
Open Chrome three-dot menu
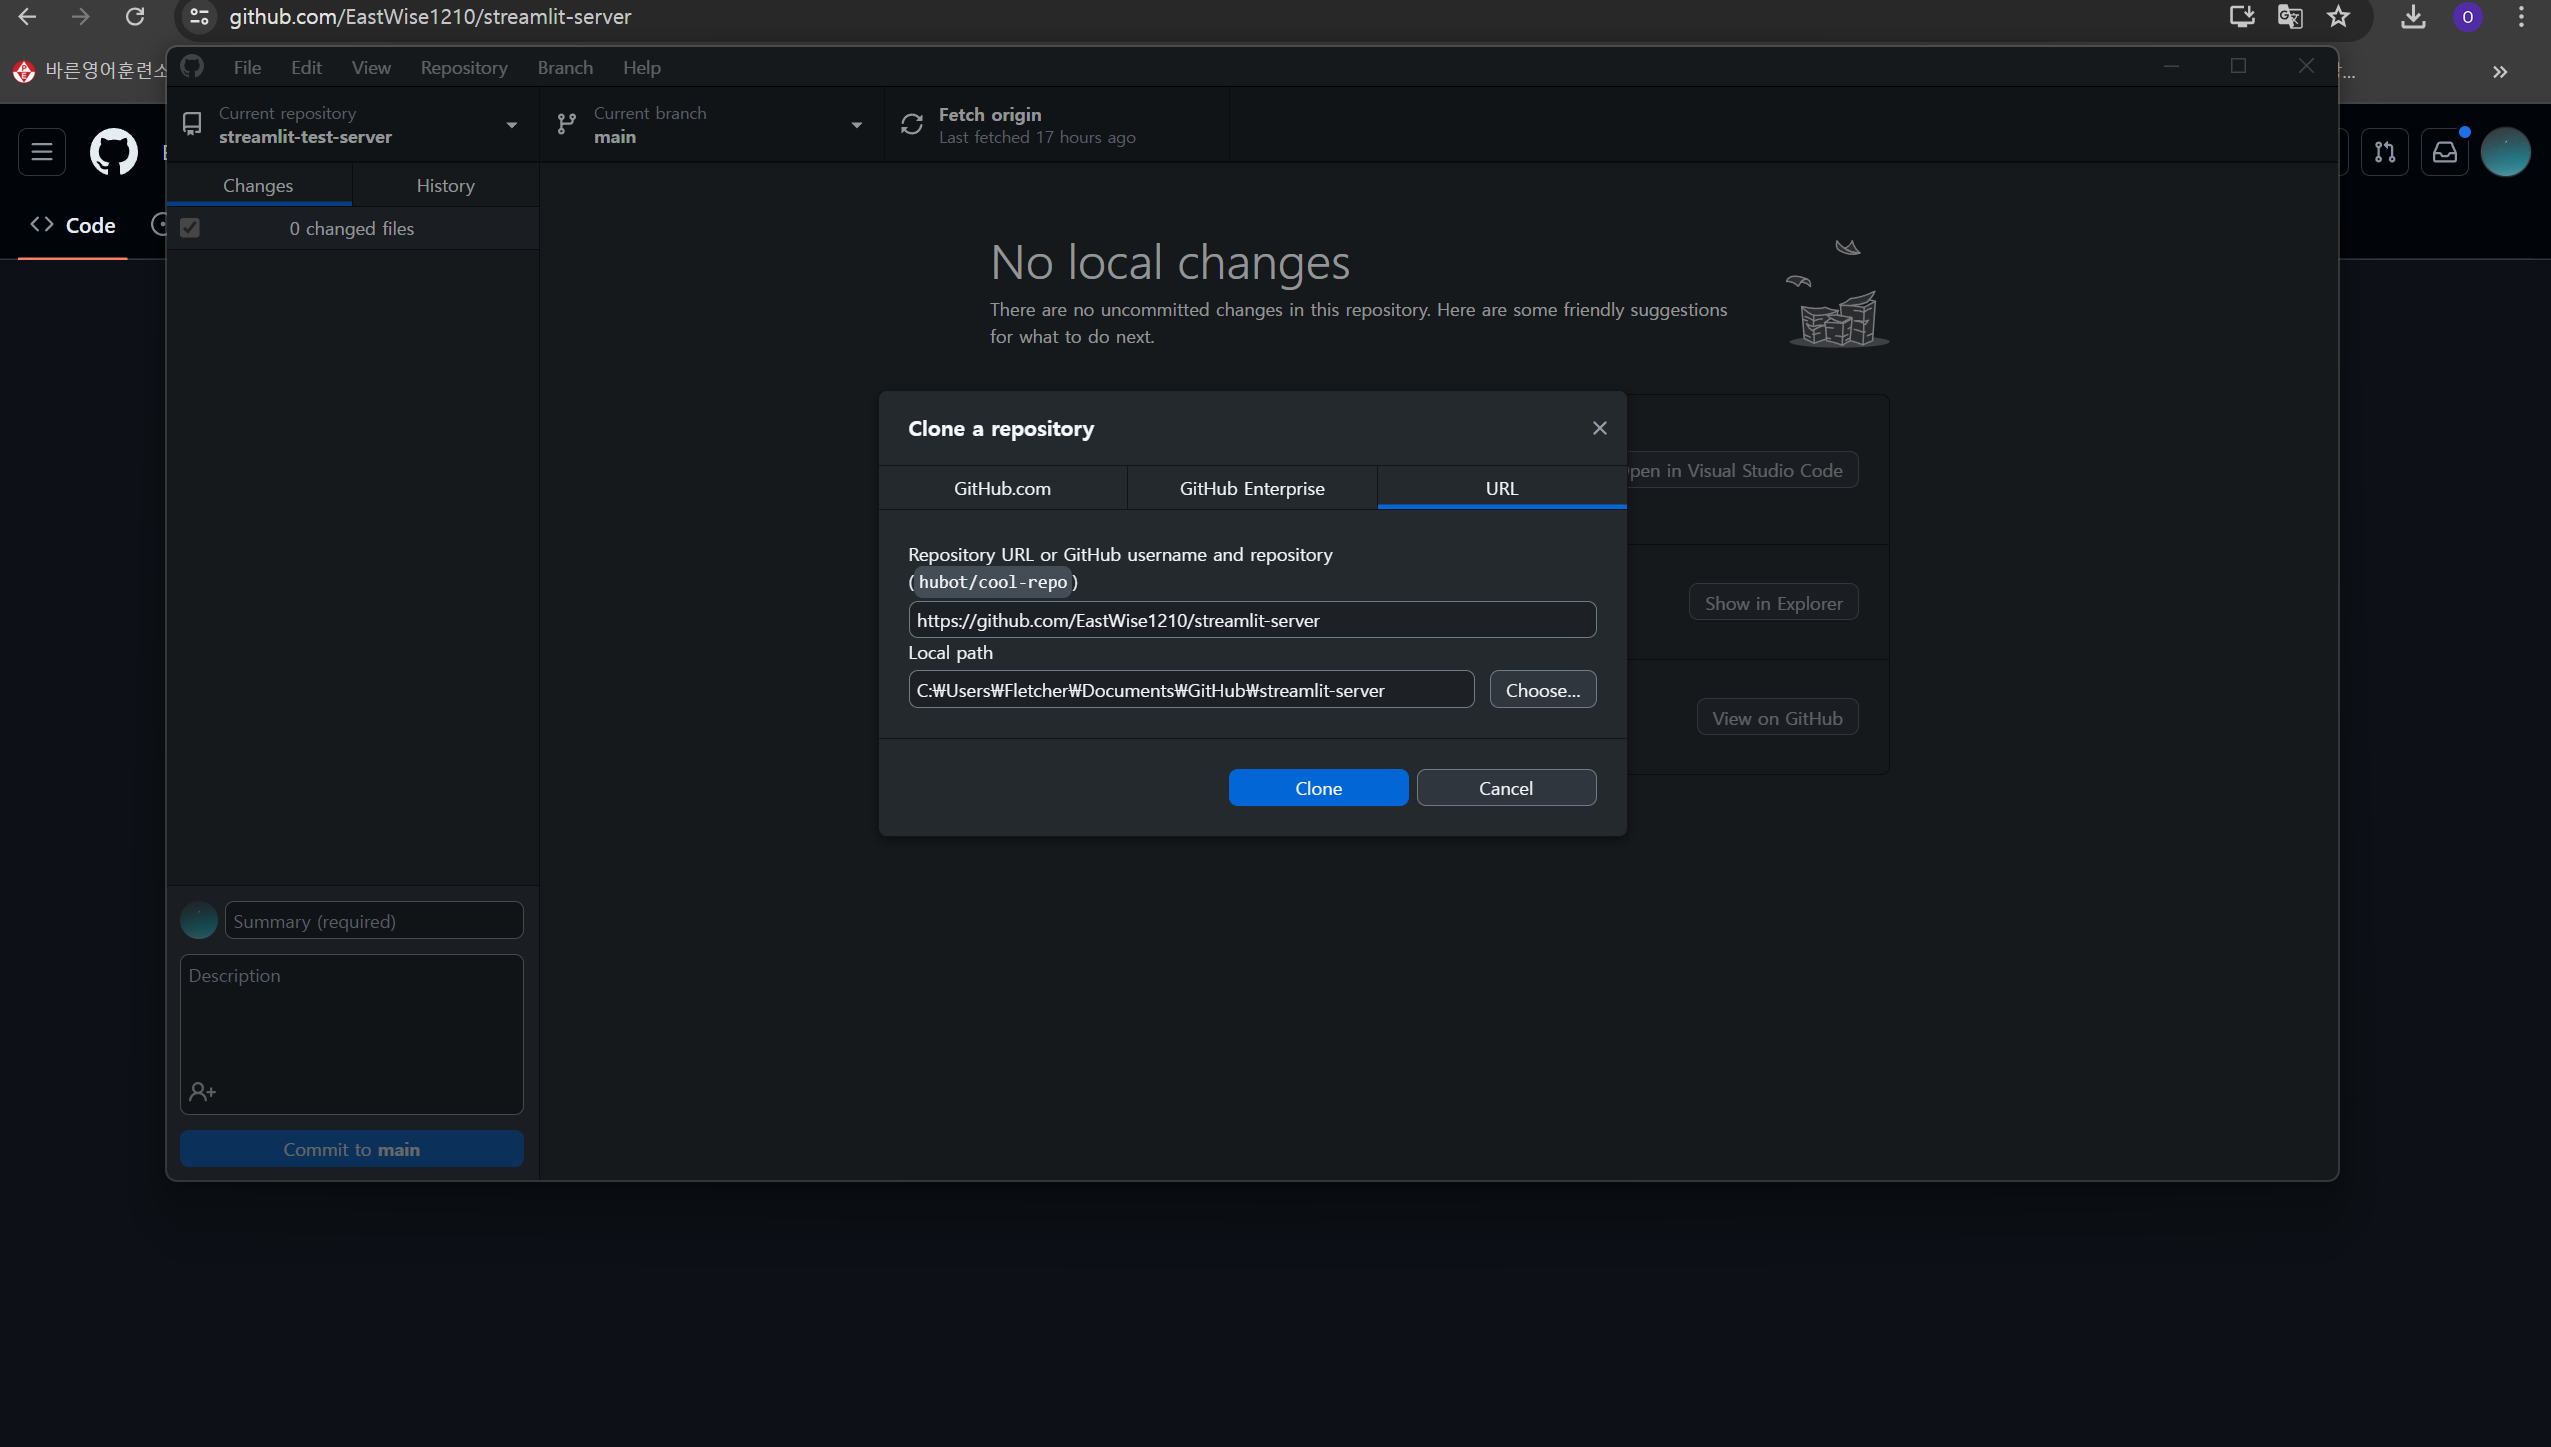2521,17
